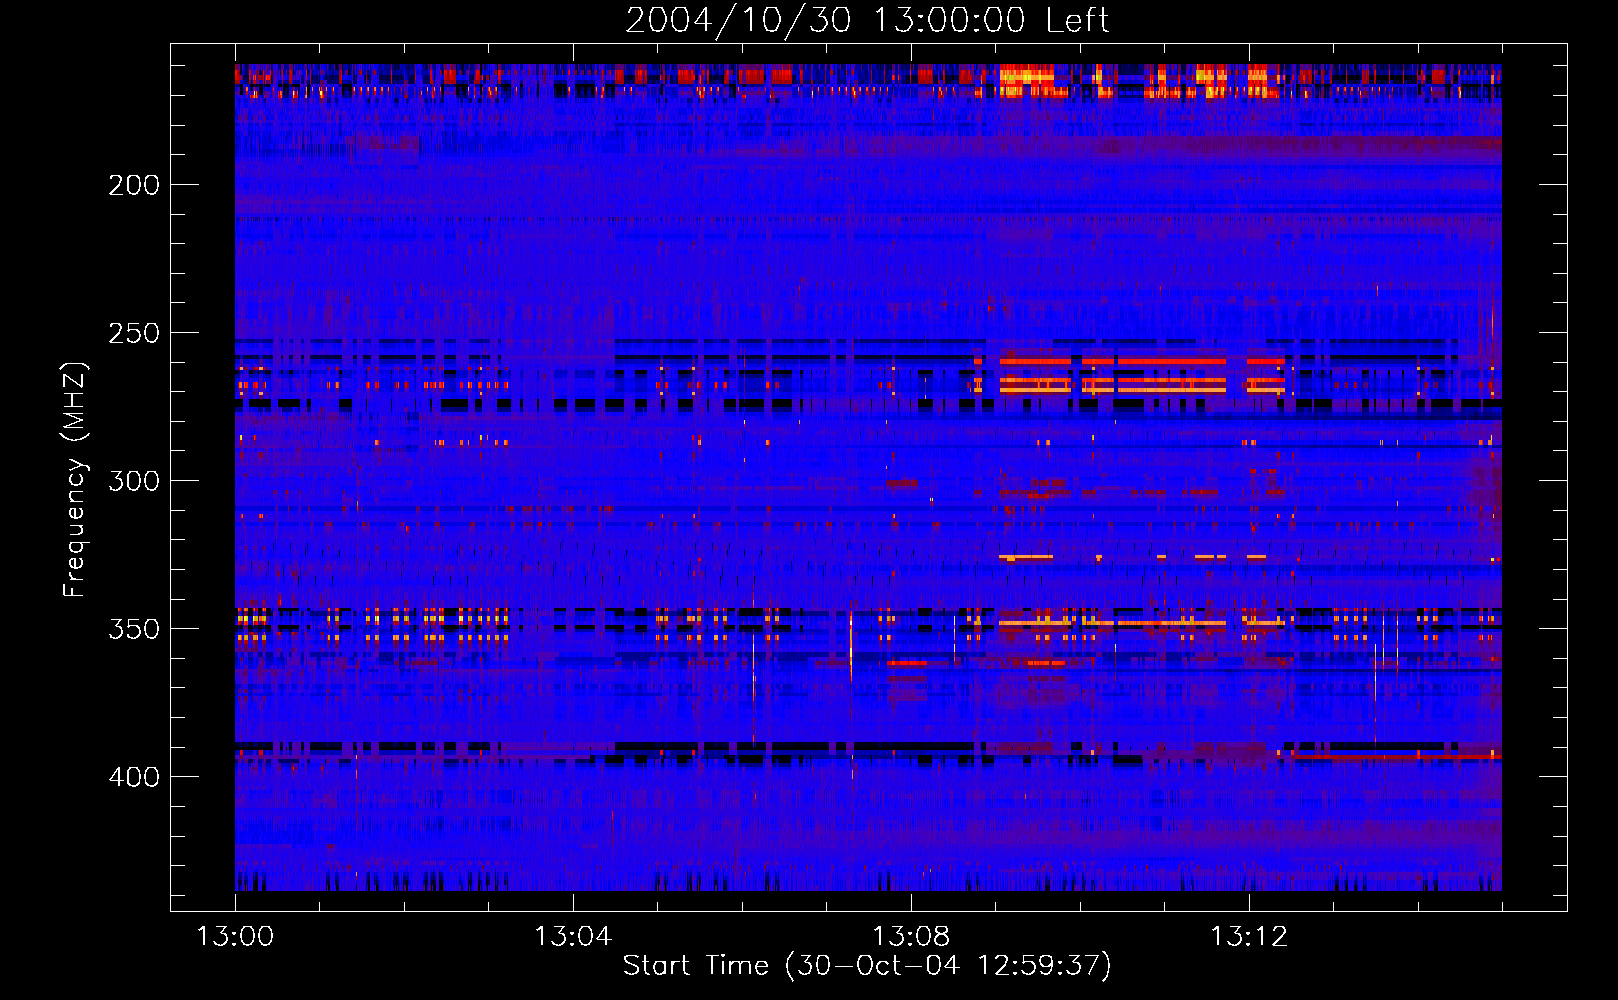Image resolution: width=1618 pixels, height=1000 pixels.
Task: Click the 13:12 time tick label
Action: pyautogui.click(x=1249, y=937)
